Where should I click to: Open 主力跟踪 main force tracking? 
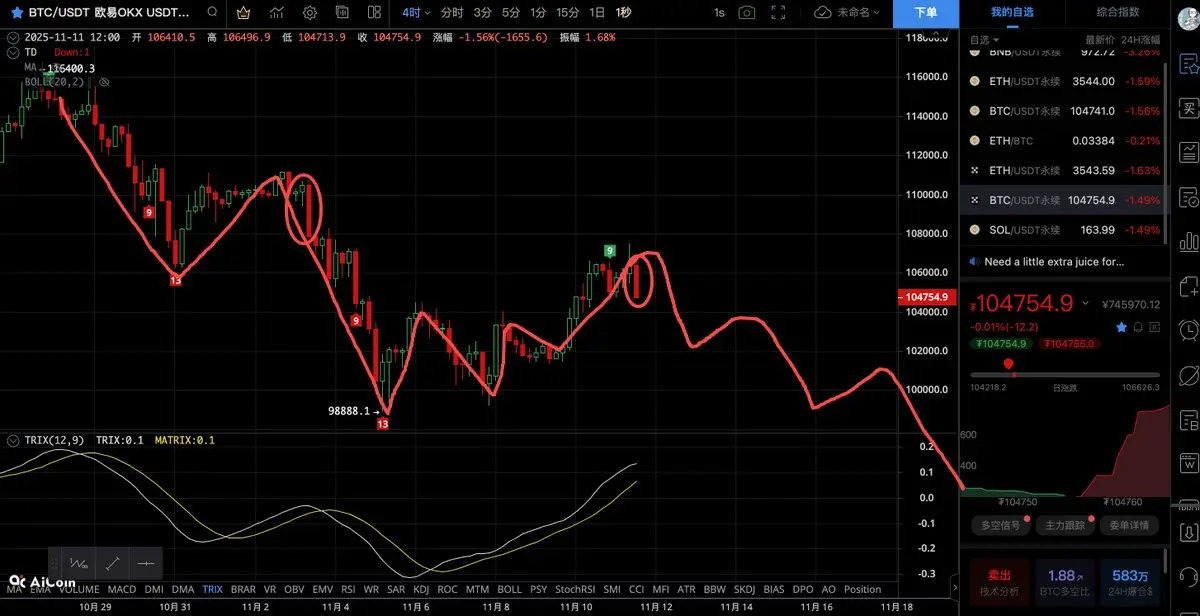tap(1064, 525)
